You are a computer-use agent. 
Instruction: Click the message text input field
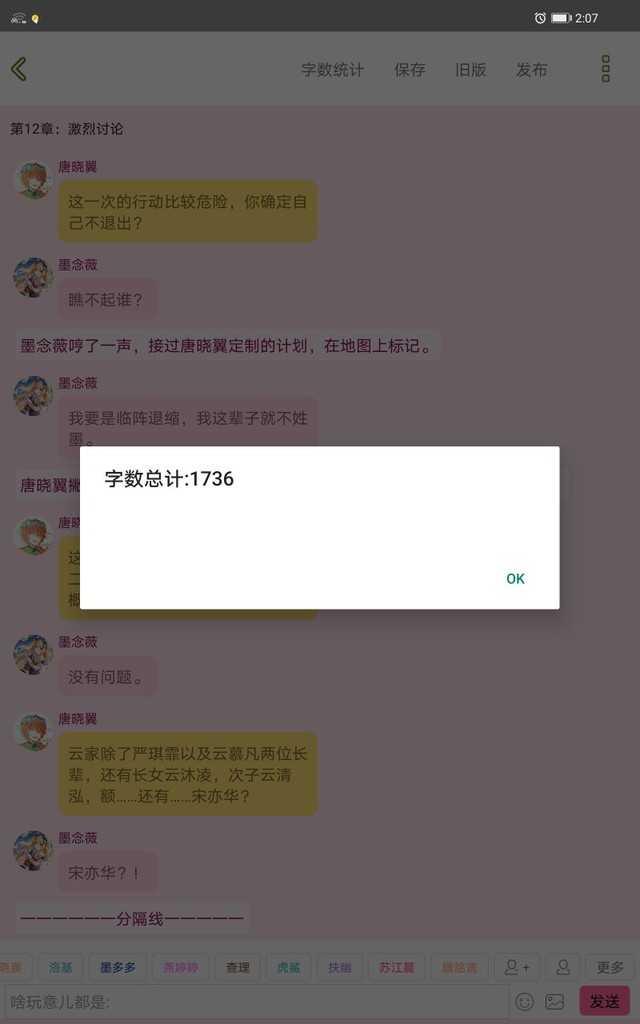257,1001
